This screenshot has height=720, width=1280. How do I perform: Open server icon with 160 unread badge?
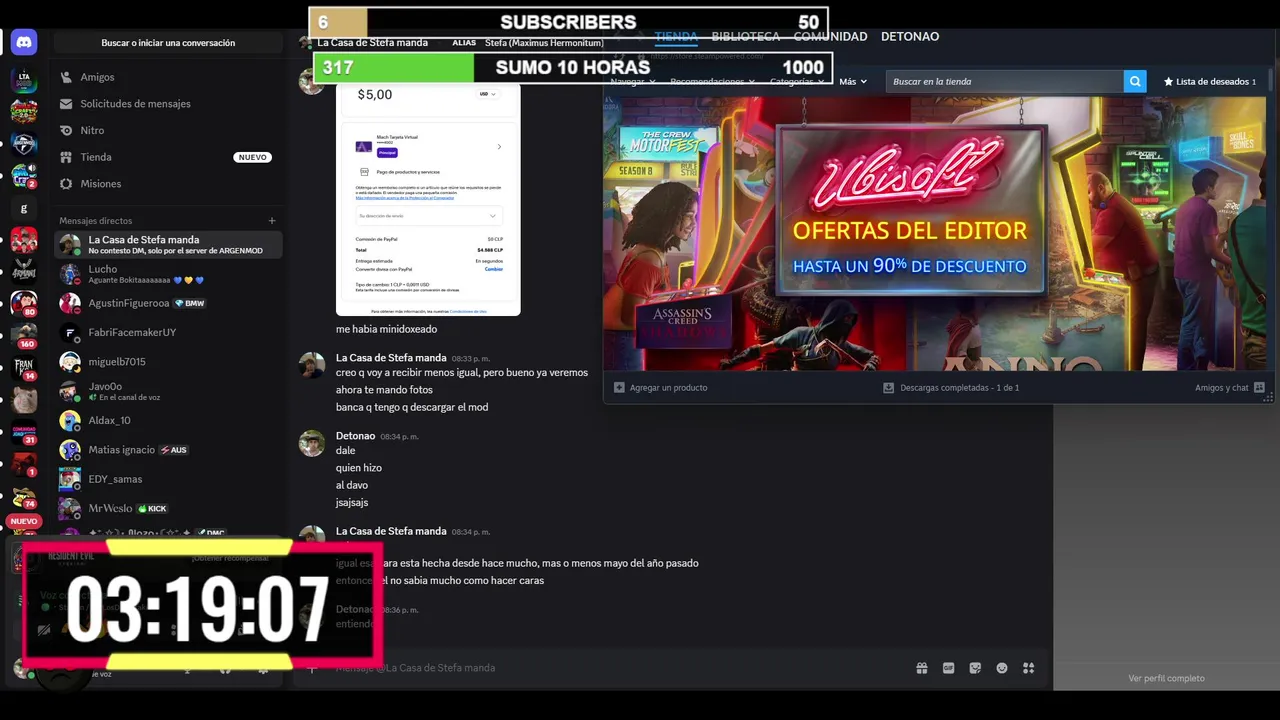(24, 335)
